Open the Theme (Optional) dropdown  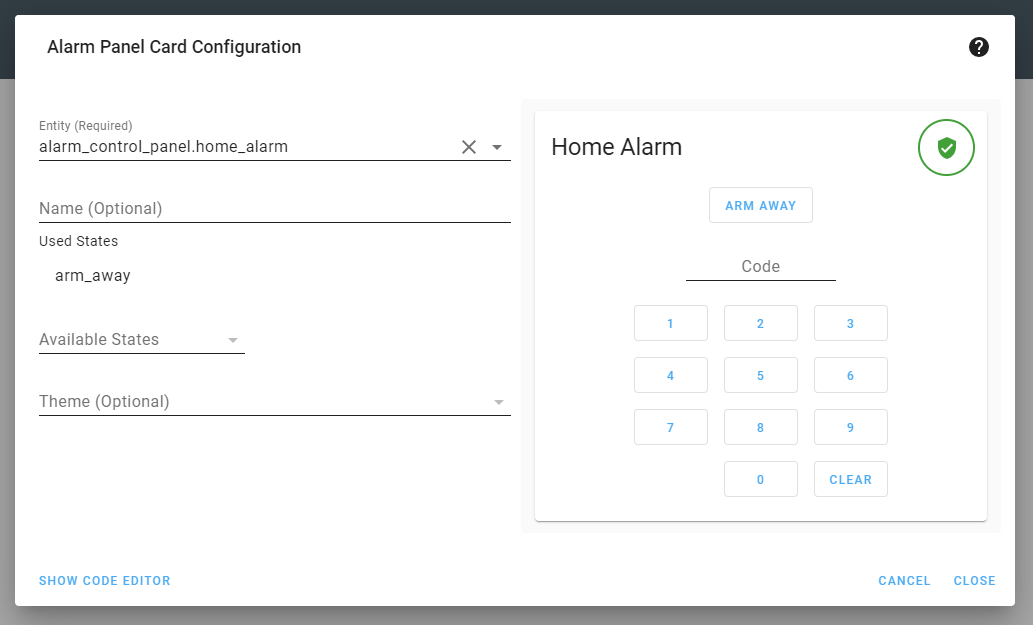click(x=498, y=401)
